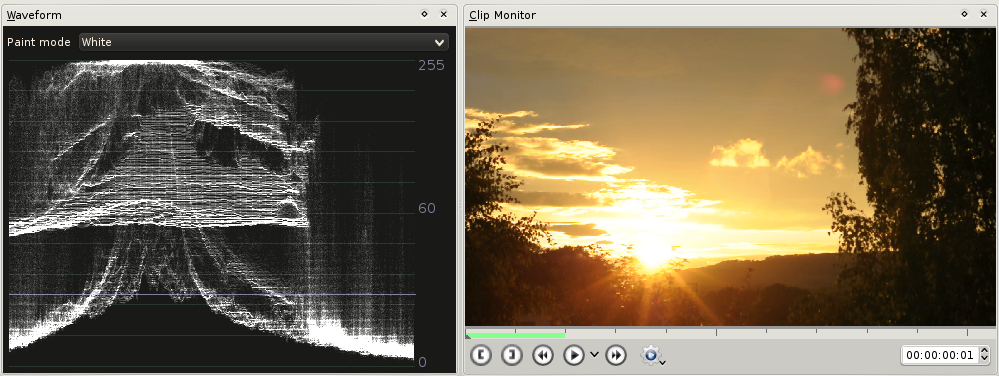Image resolution: width=999 pixels, height=376 pixels.
Task: Float the Waveform panel
Action: pos(424,14)
